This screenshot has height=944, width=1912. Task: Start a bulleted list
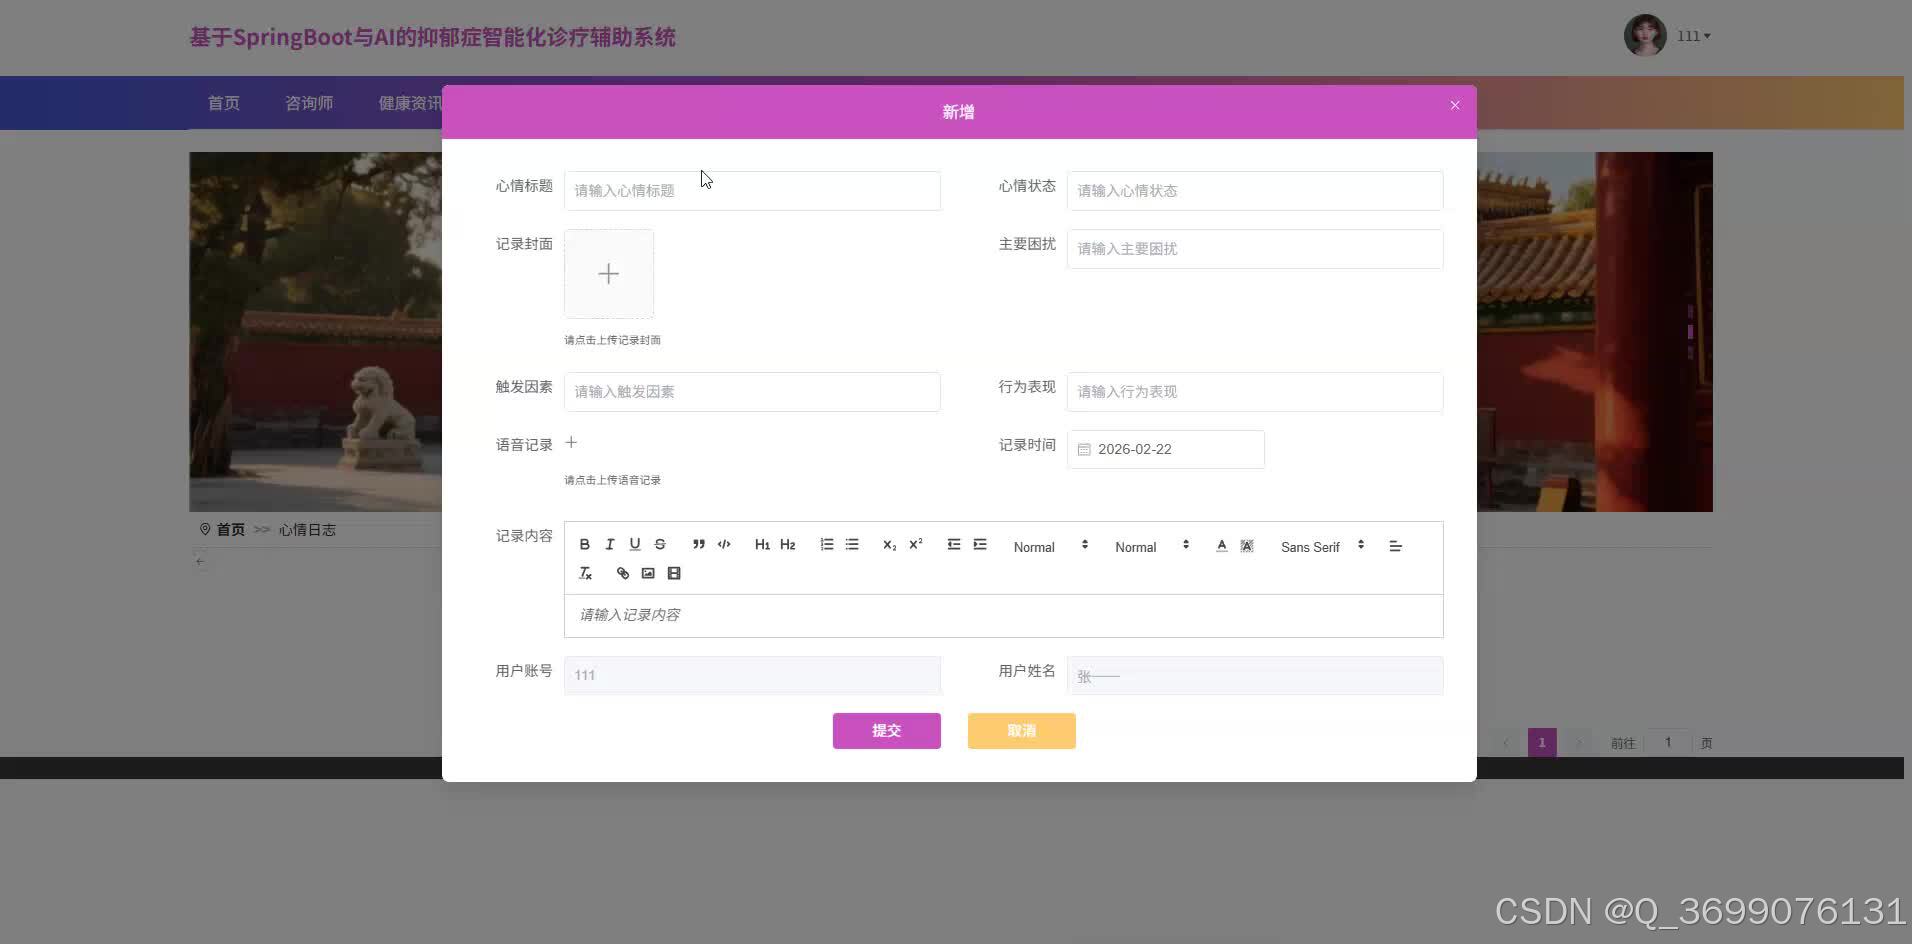[852, 545]
